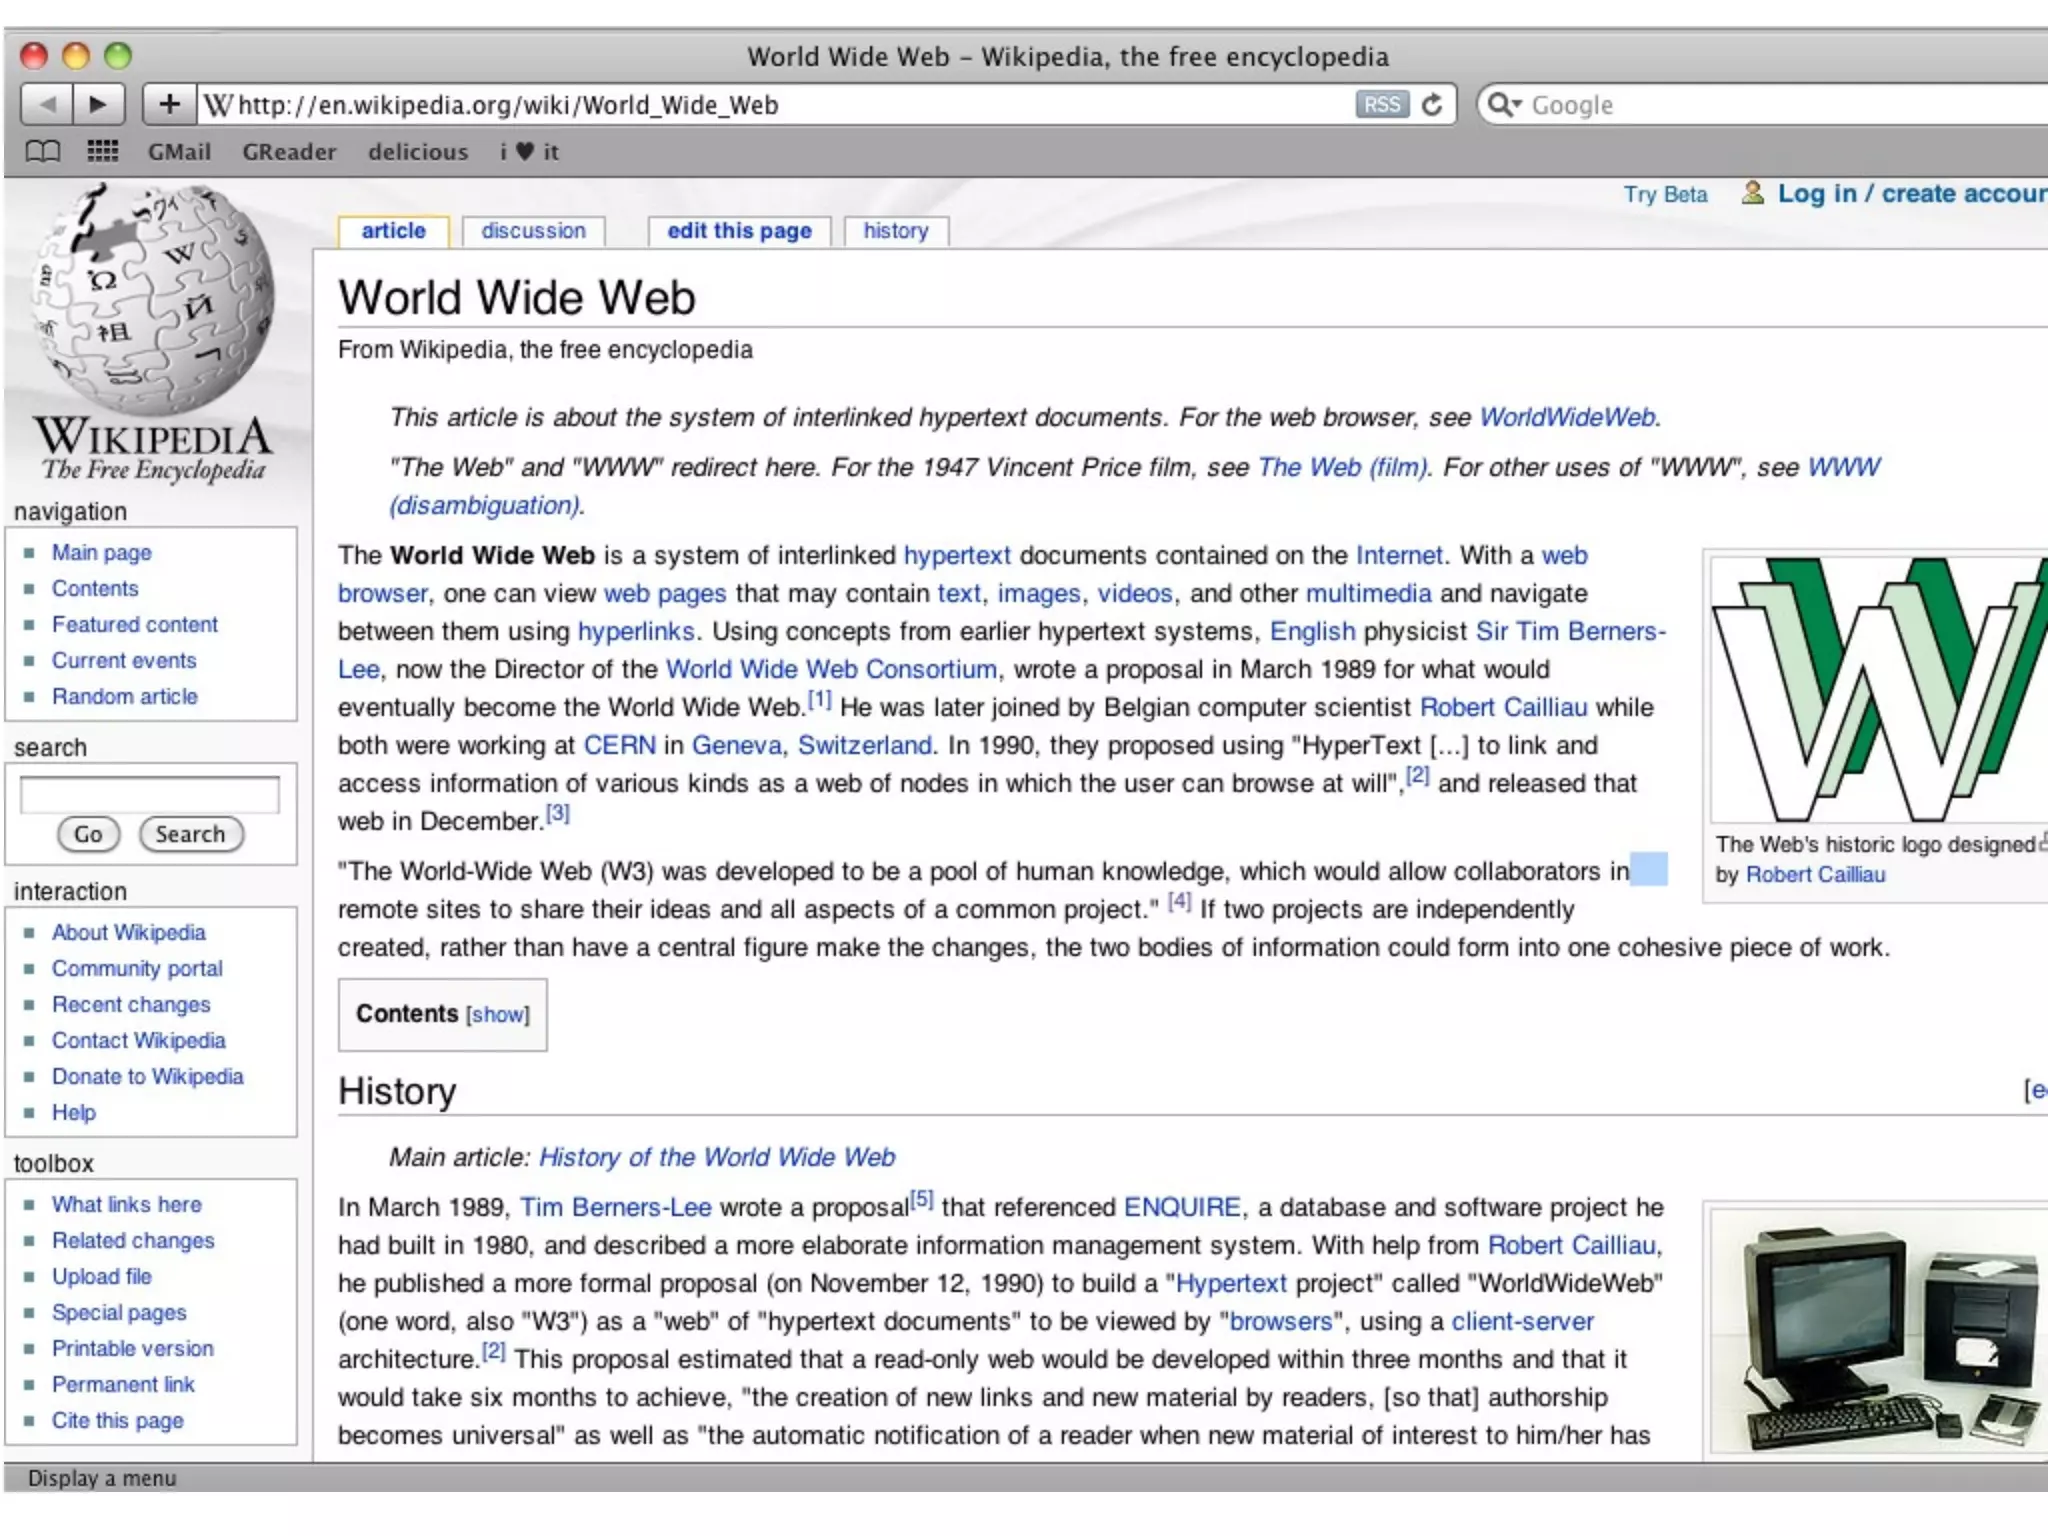Click the Wikipedia globe logo
Screen dimensions: 2048x1536
[x=152, y=300]
